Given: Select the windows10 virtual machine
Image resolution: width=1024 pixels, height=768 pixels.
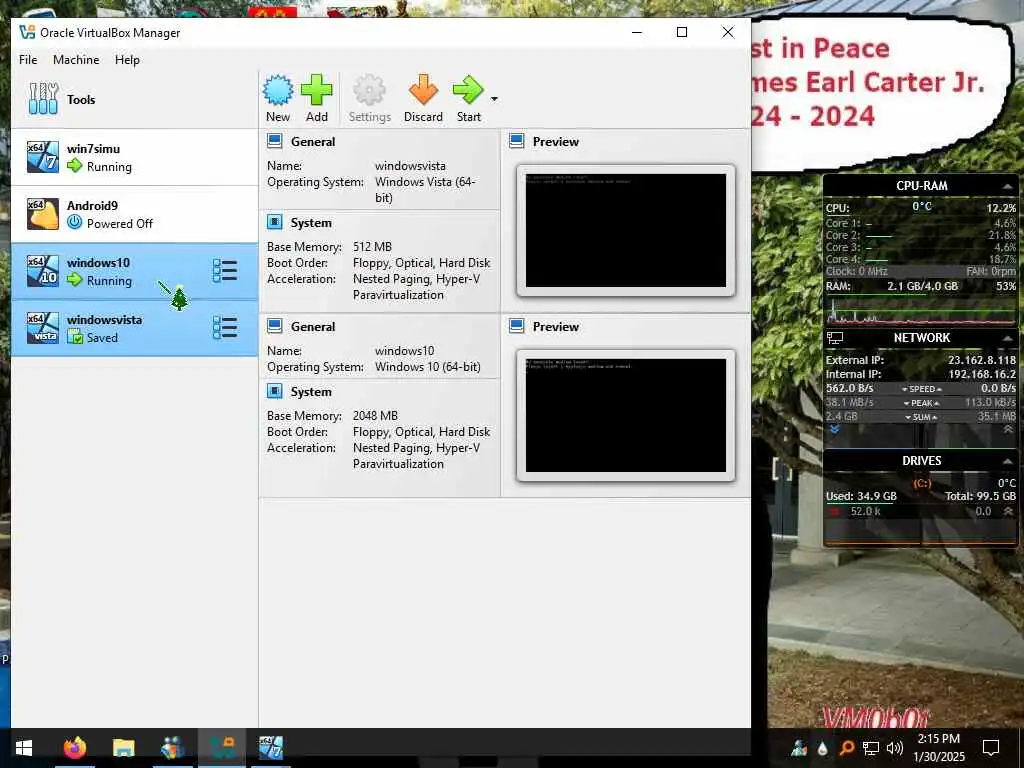Looking at the screenshot, I should (x=135, y=271).
